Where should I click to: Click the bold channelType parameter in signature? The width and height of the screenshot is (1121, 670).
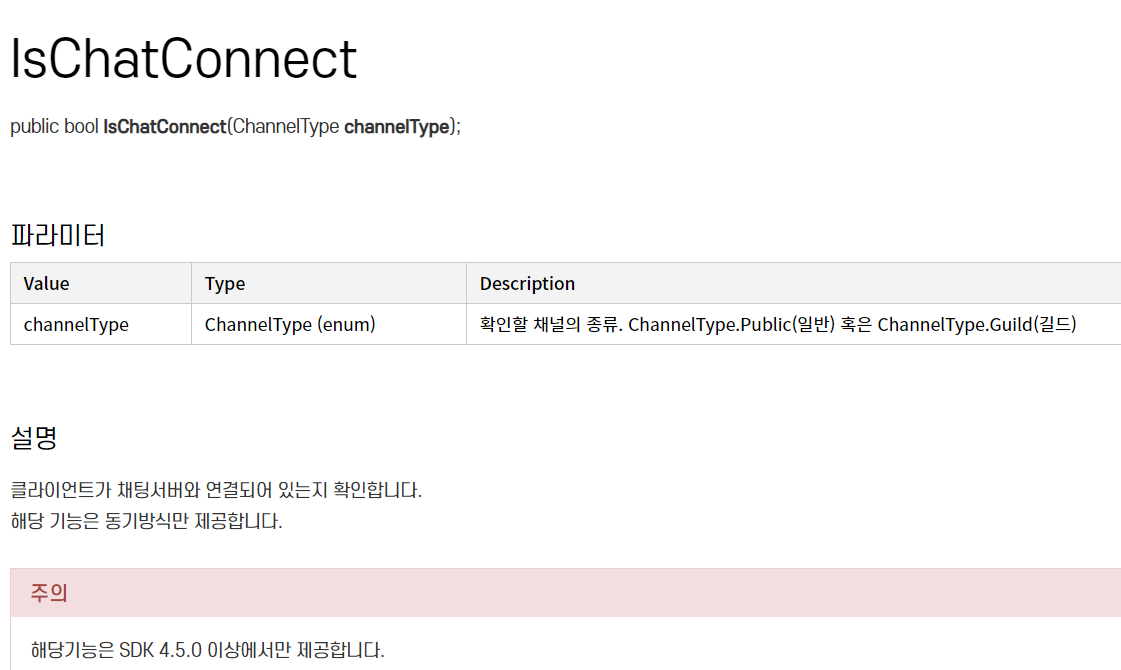pyautogui.click(x=397, y=127)
